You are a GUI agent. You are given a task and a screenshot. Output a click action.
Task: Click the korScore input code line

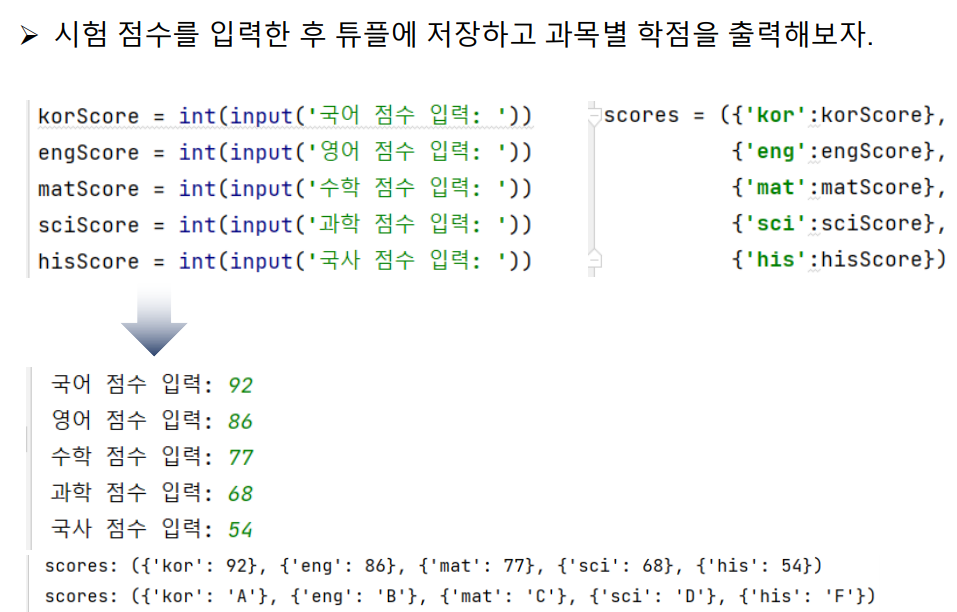[285, 115]
